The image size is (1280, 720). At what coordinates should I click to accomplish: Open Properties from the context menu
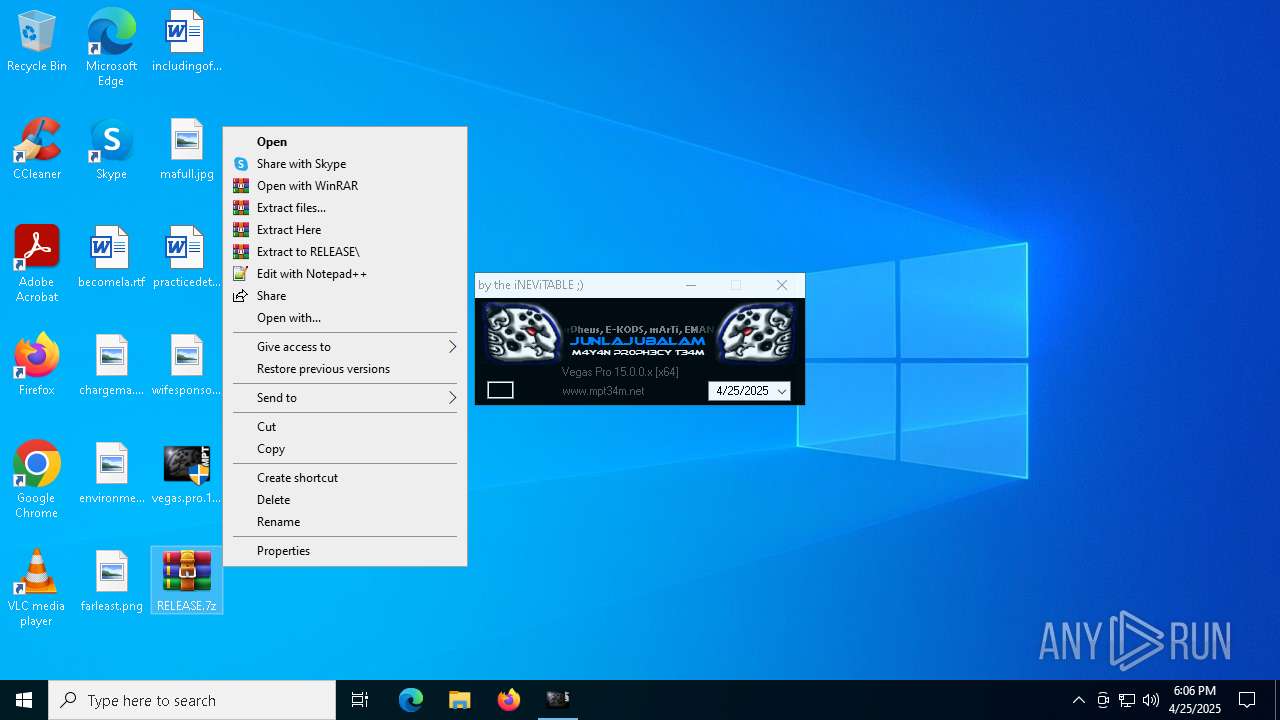[345, 551]
